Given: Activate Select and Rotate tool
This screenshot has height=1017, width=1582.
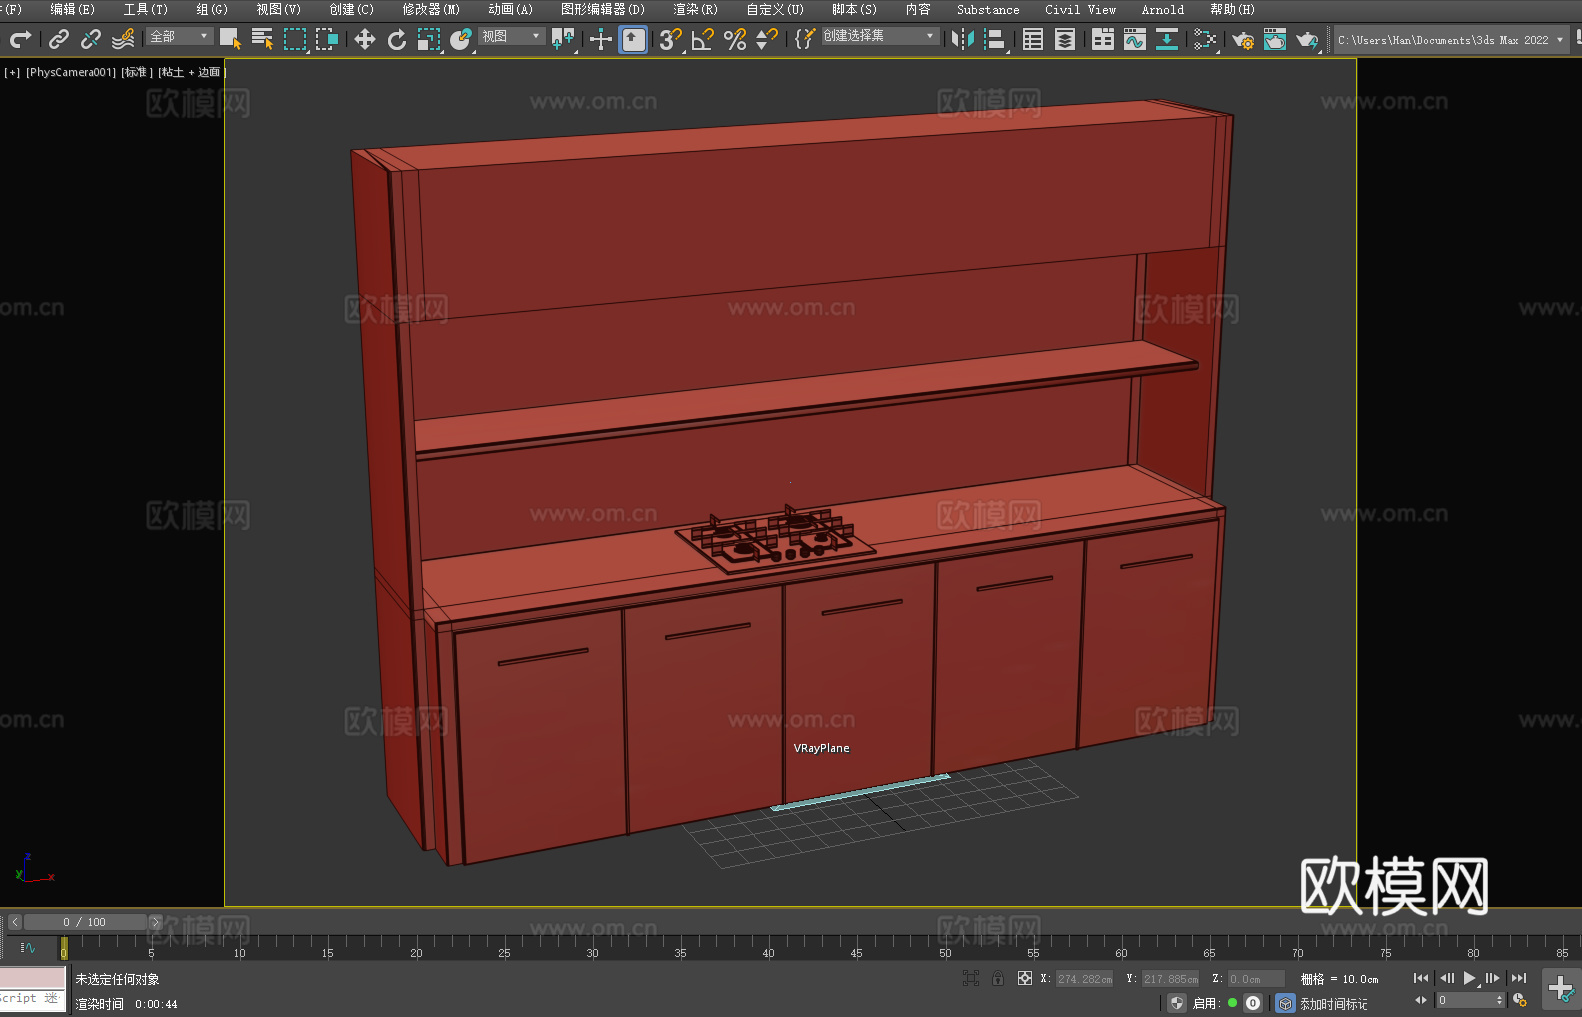Looking at the screenshot, I should pyautogui.click(x=397, y=39).
